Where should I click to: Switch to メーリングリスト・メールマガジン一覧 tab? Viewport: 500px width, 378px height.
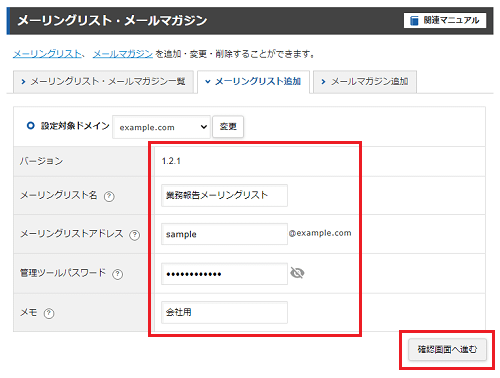(103, 82)
